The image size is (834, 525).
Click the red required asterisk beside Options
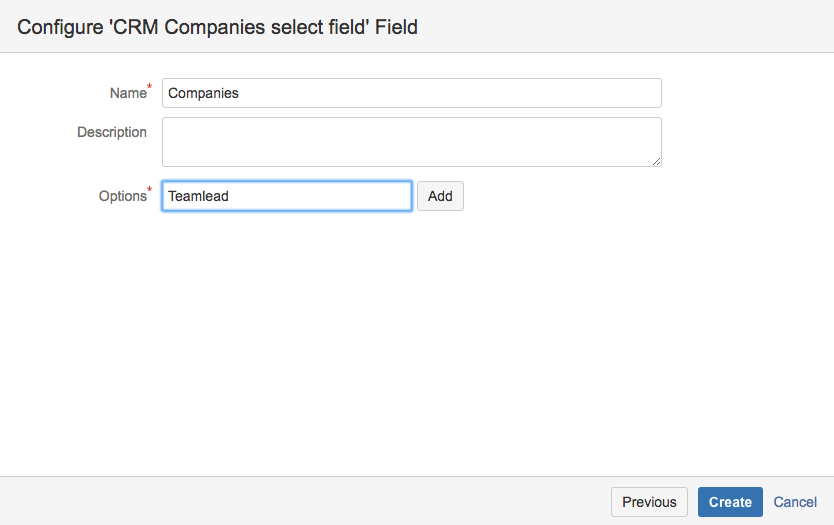150,191
